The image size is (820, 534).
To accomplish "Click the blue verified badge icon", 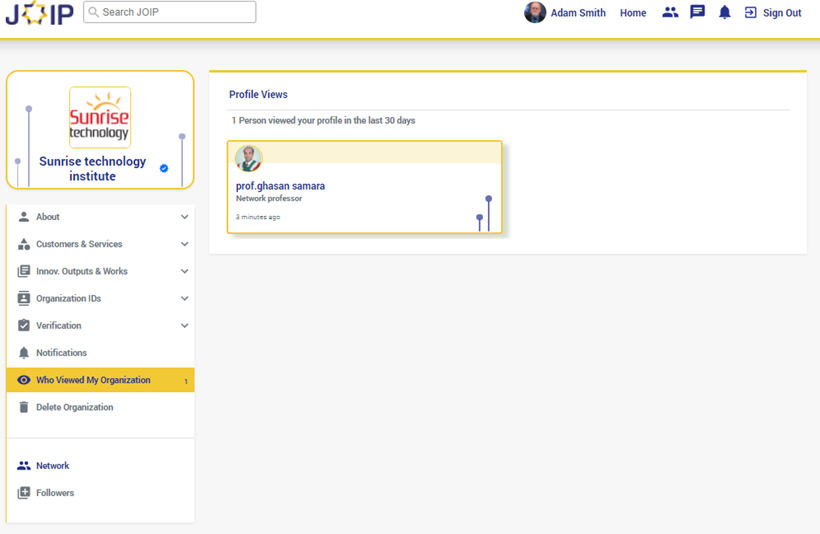I will 164,169.
